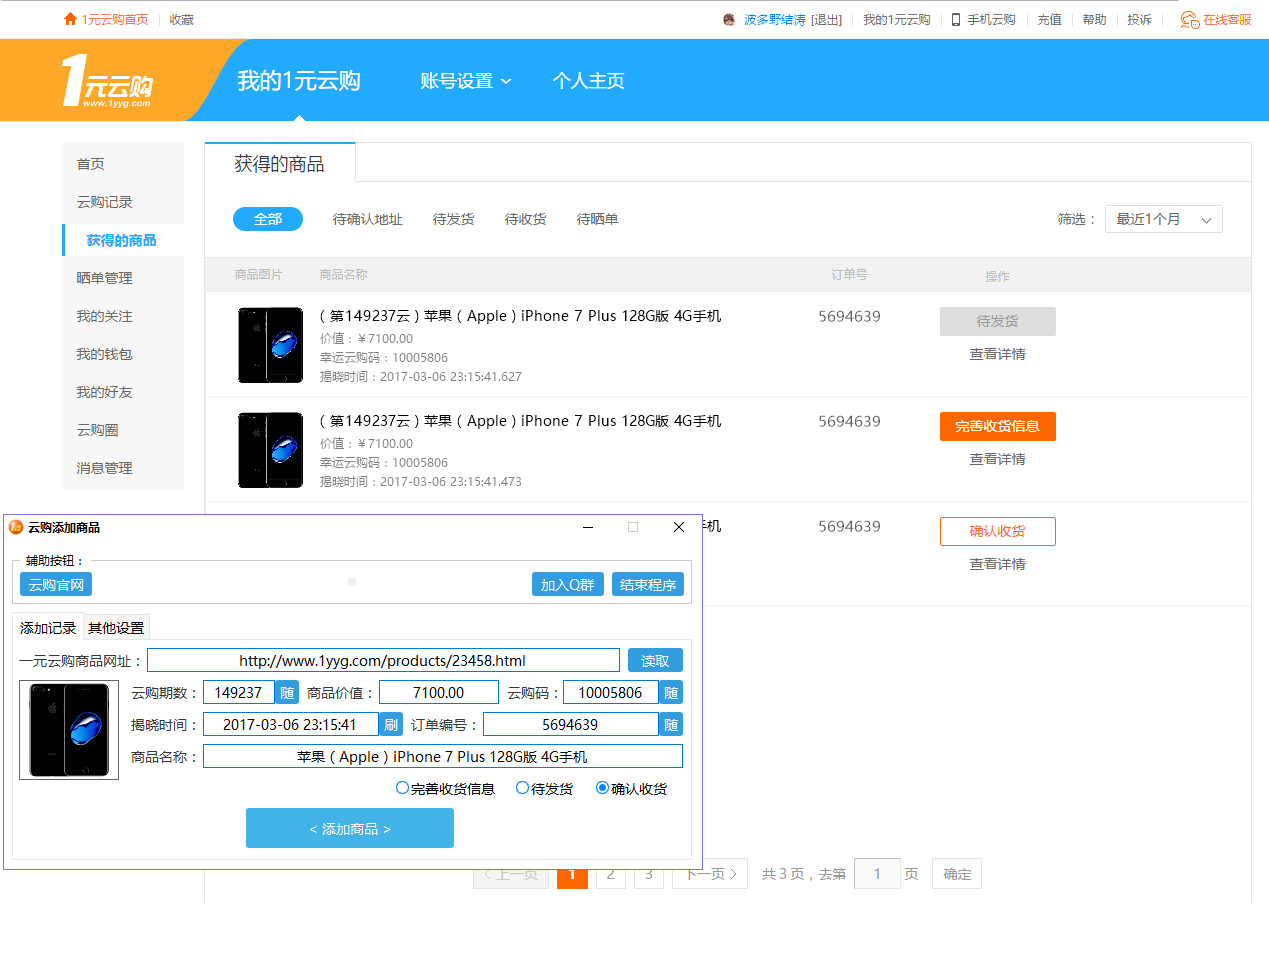Select the 待晒单 filter tab
This screenshot has height=966, width=1269.
[x=597, y=219]
